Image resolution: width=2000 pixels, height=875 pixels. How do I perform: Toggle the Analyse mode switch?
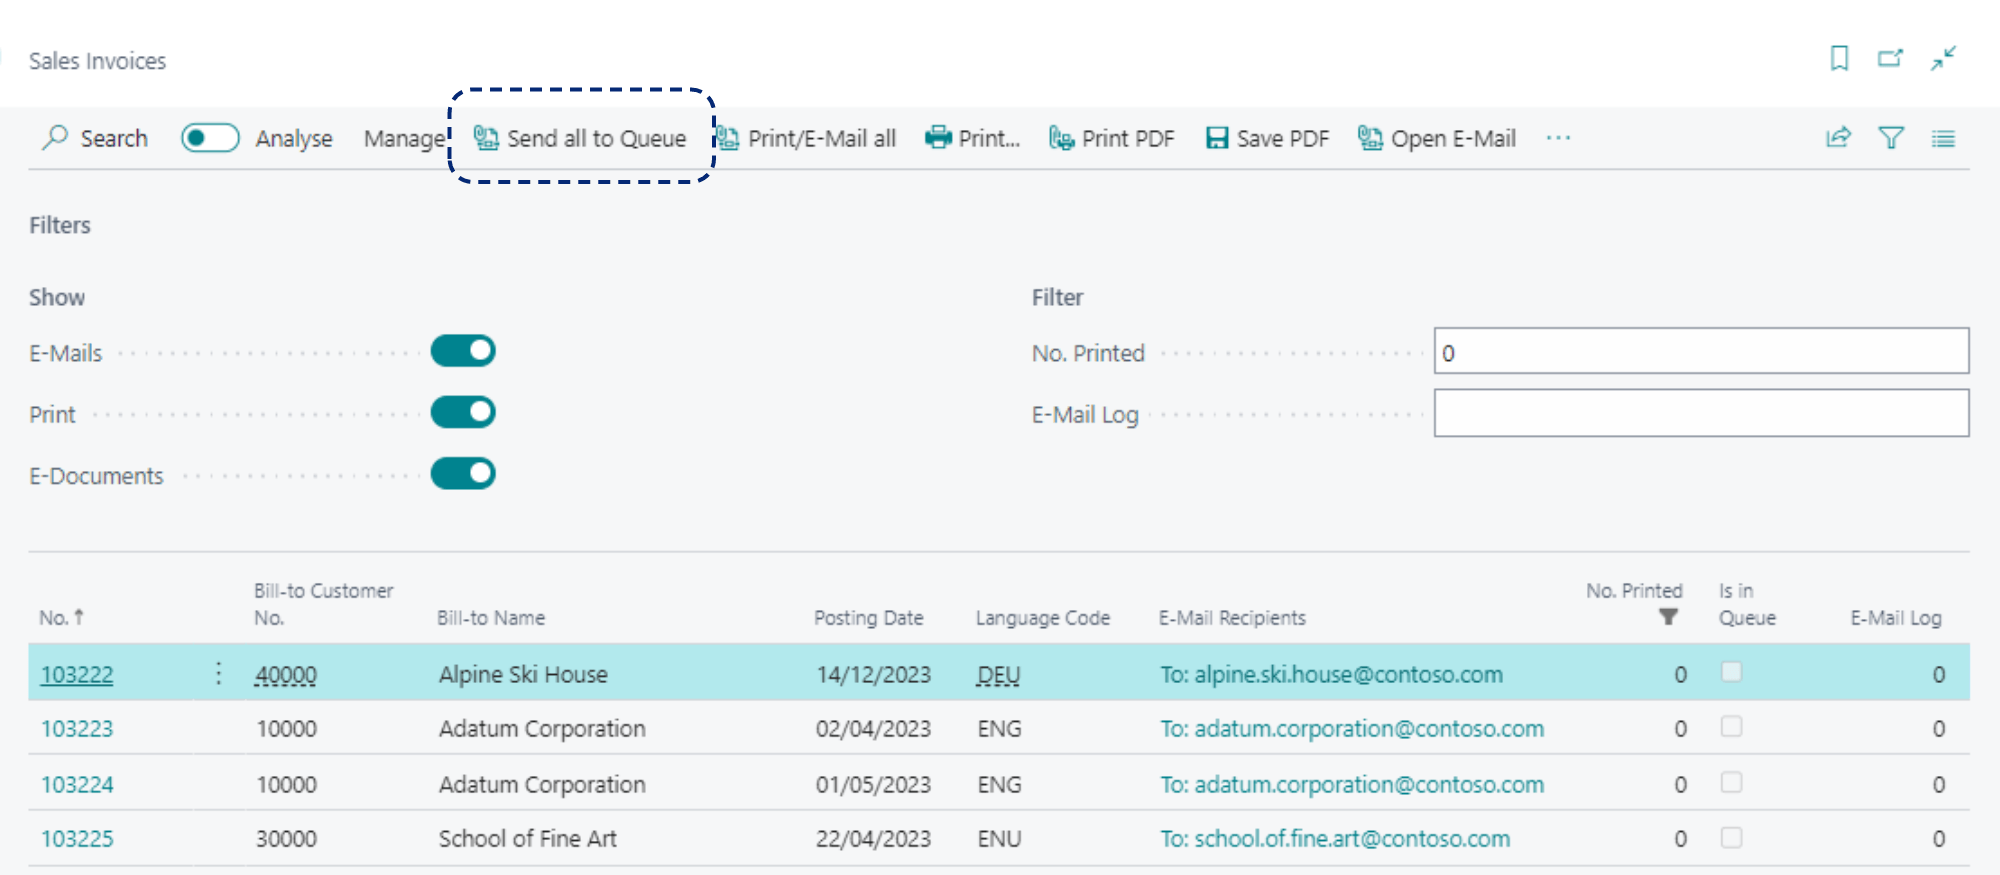pos(210,138)
